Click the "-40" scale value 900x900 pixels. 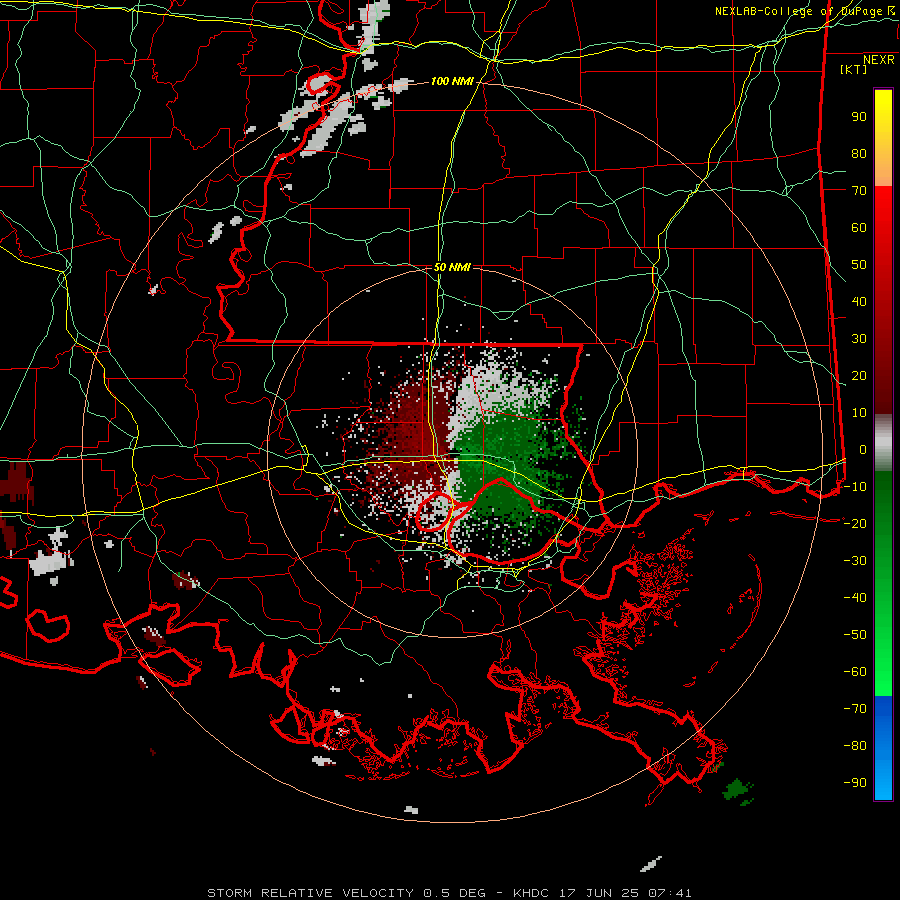[855, 598]
